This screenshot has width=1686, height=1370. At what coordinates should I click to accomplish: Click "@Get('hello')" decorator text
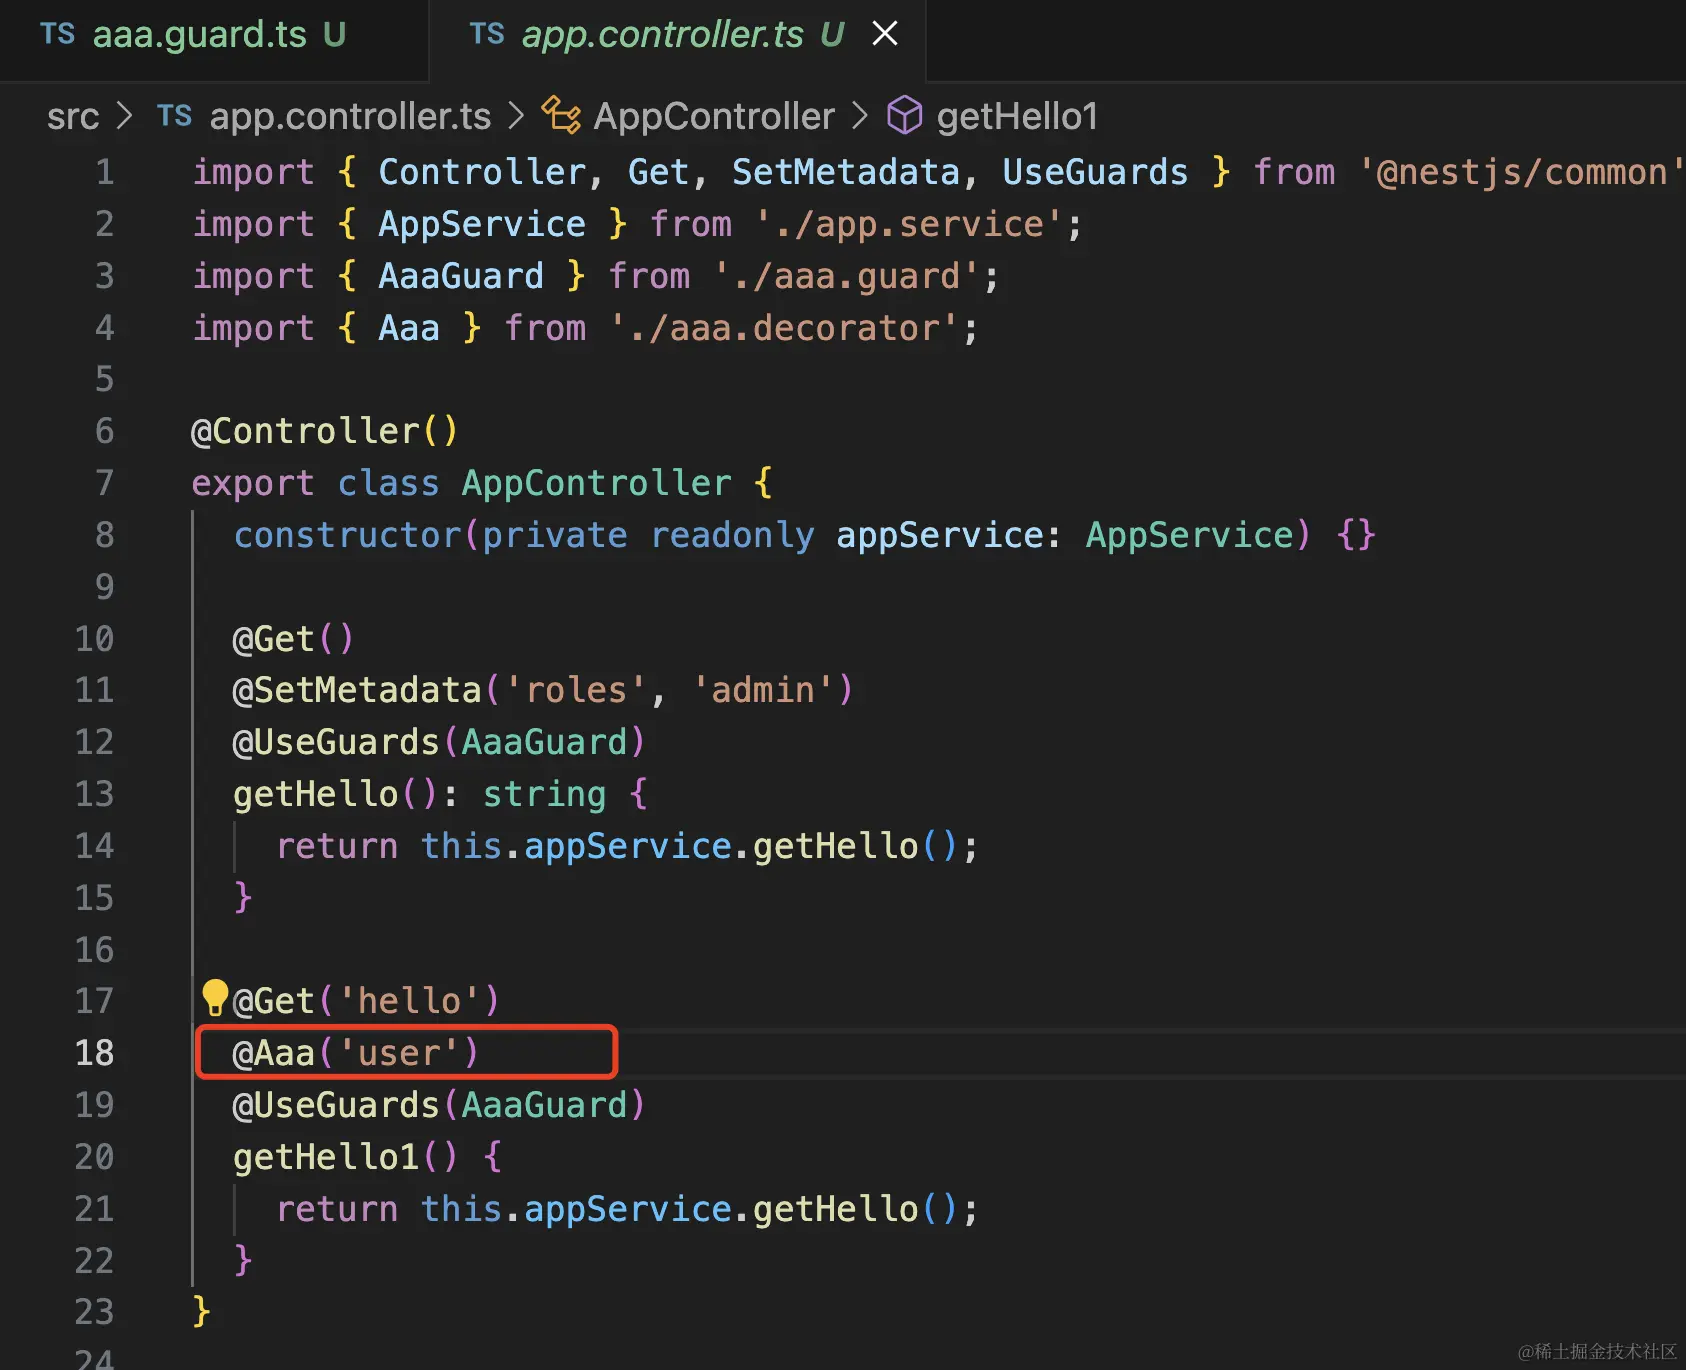pos(366,1001)
